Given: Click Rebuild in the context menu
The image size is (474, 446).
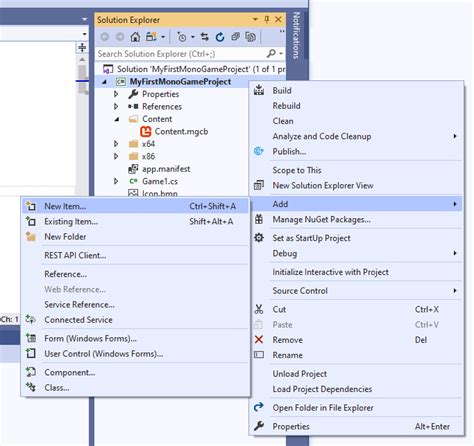Looking at the screenshot, I should pos(356,106).
